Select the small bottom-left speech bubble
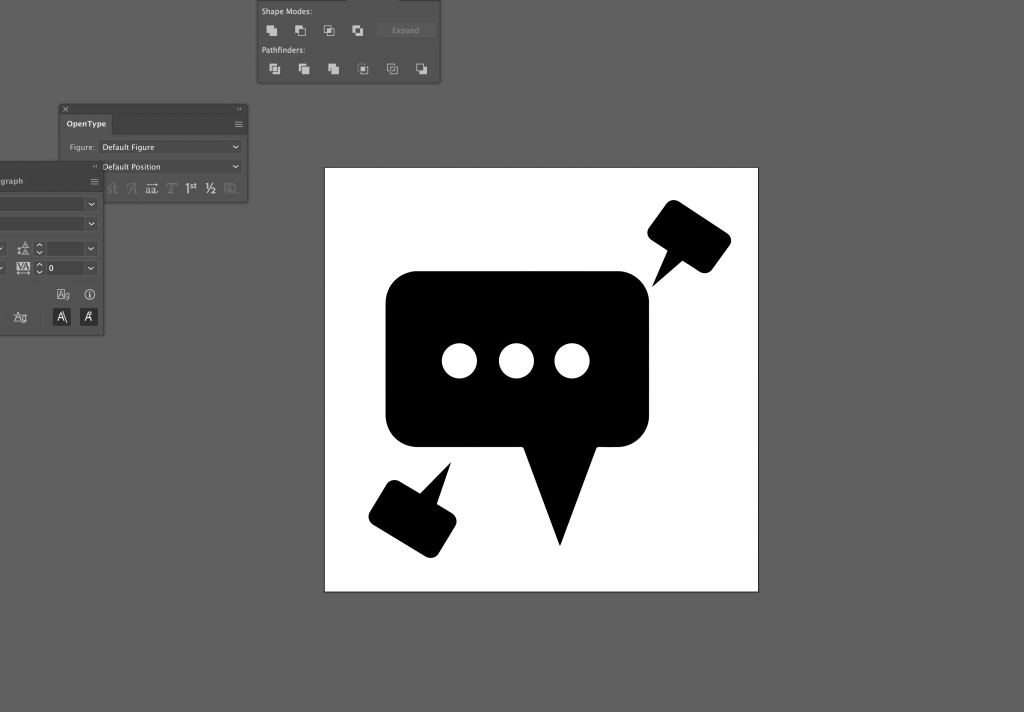Image resolution: width=1024 pixels, height=712 pixels. (x=413, y=519)
